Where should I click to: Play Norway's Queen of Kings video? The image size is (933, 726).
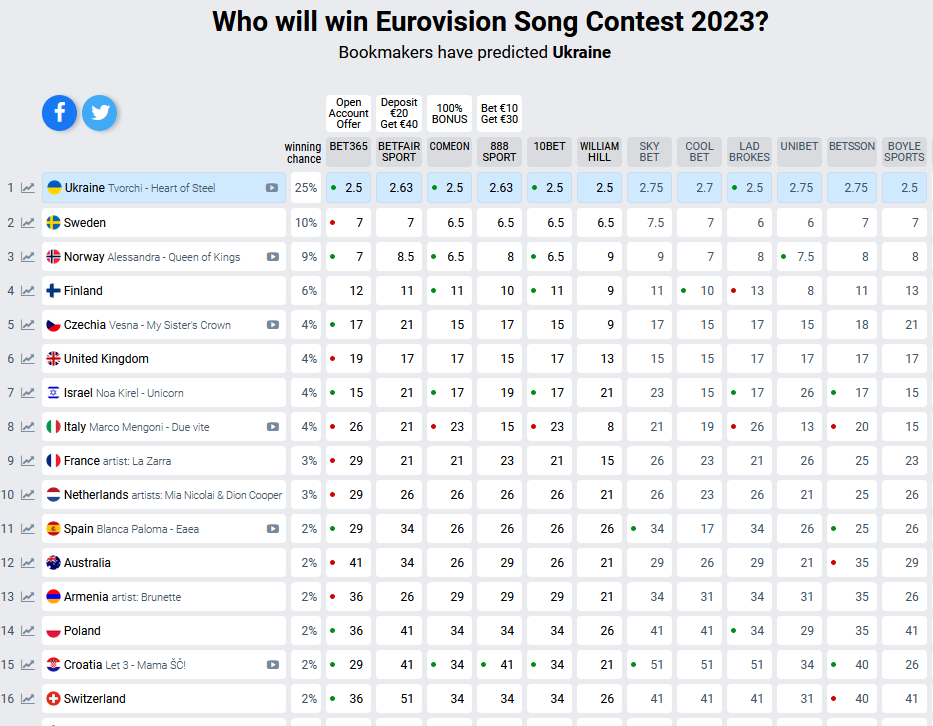[272, 257]
